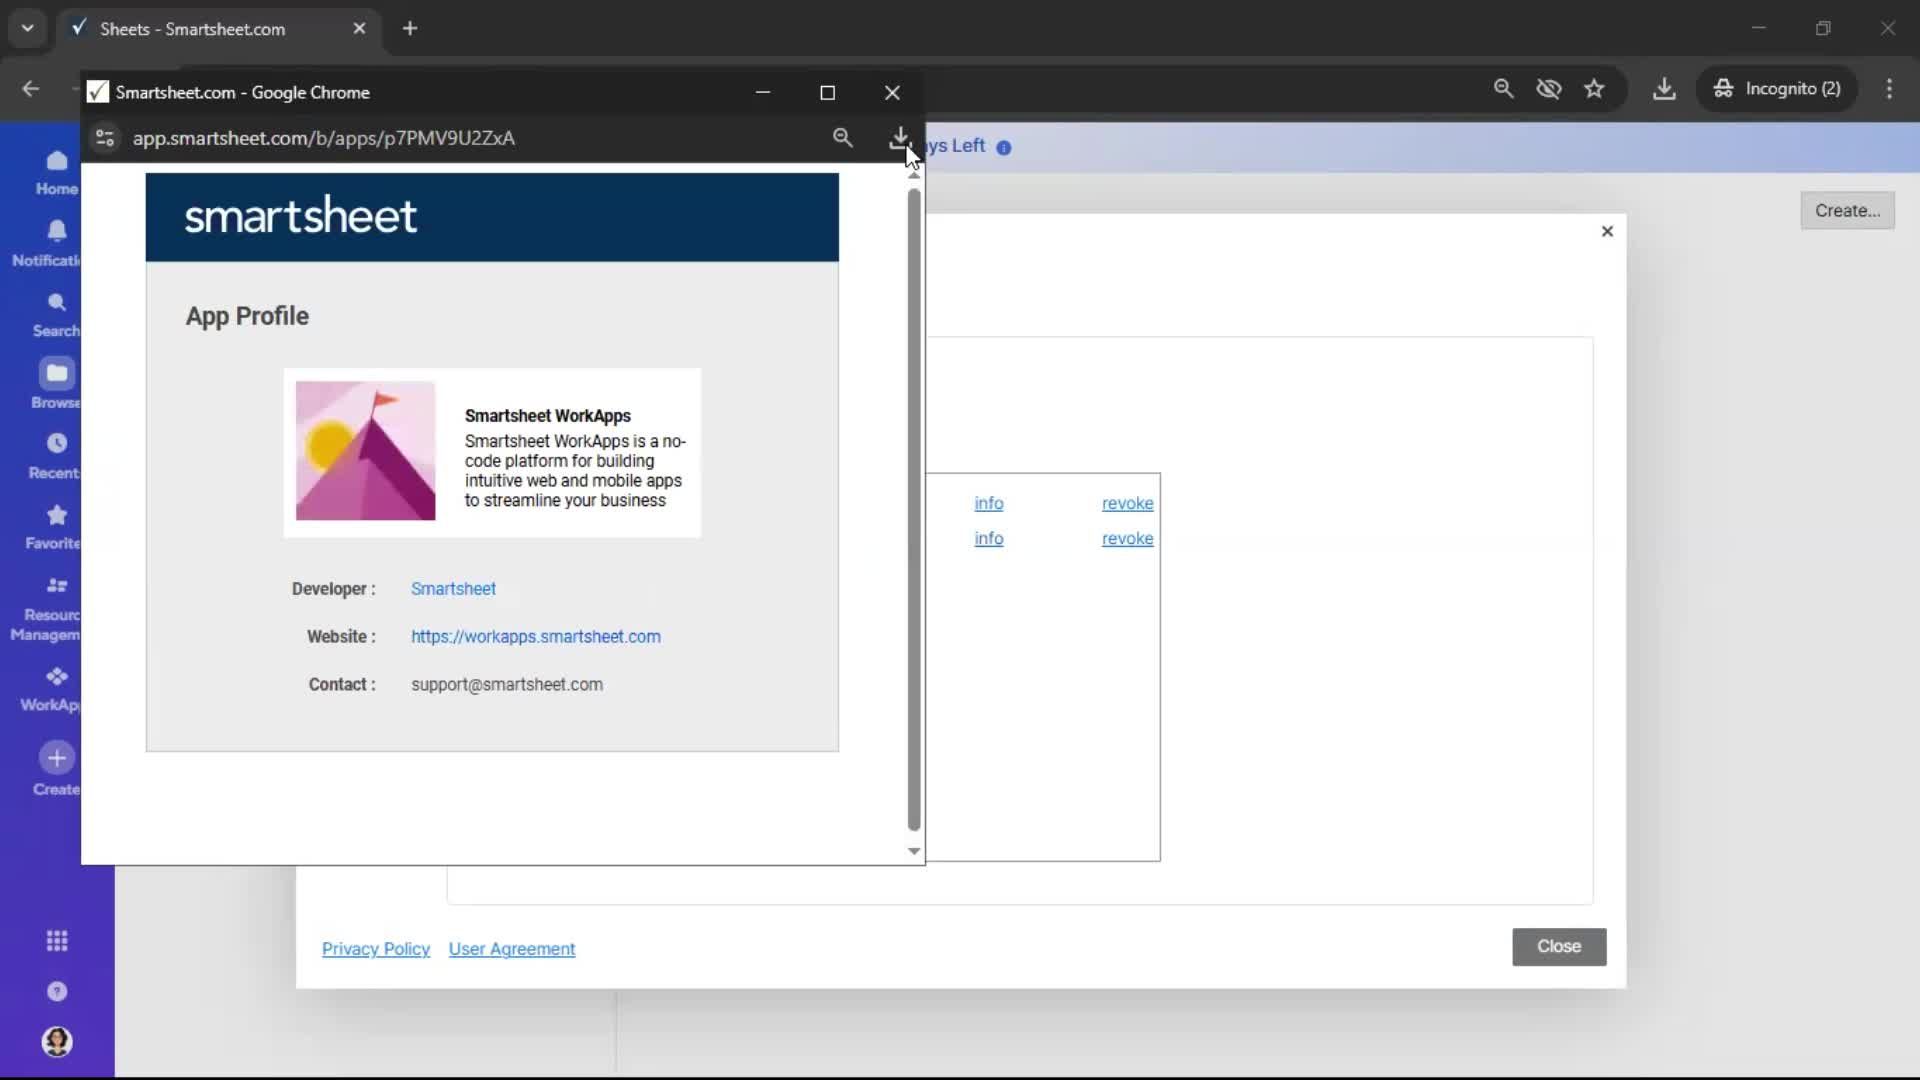Expand the tab search dropdown arrow
This screenshot has width=1920, height=1080.
[27, 28]
